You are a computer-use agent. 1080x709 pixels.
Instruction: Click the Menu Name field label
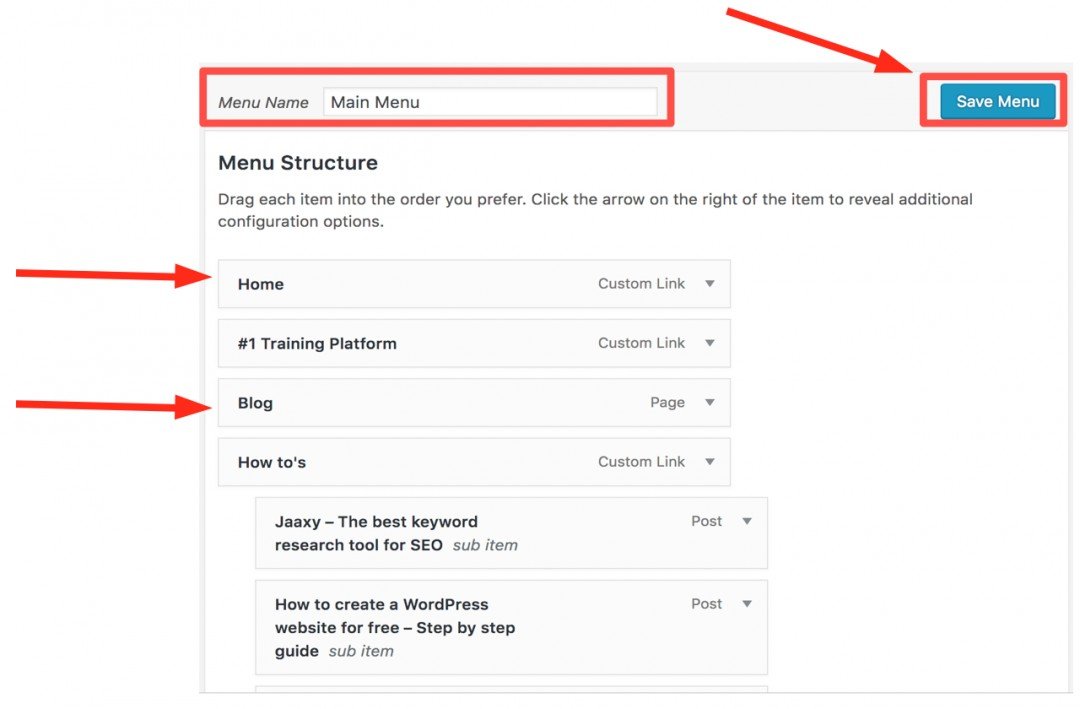click(263, 102)
